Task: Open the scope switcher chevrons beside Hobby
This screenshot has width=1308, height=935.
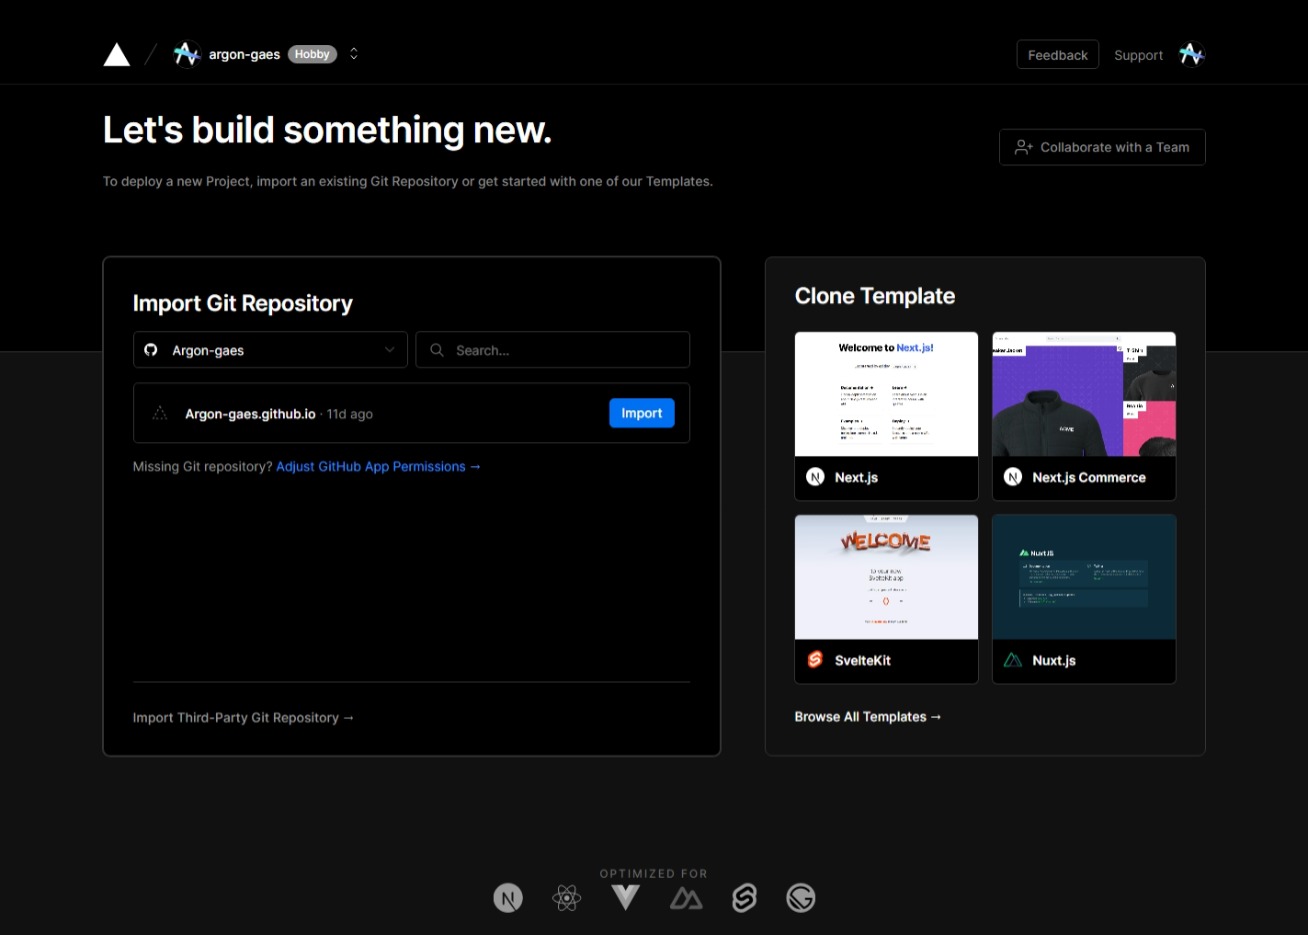Action: 354,54
